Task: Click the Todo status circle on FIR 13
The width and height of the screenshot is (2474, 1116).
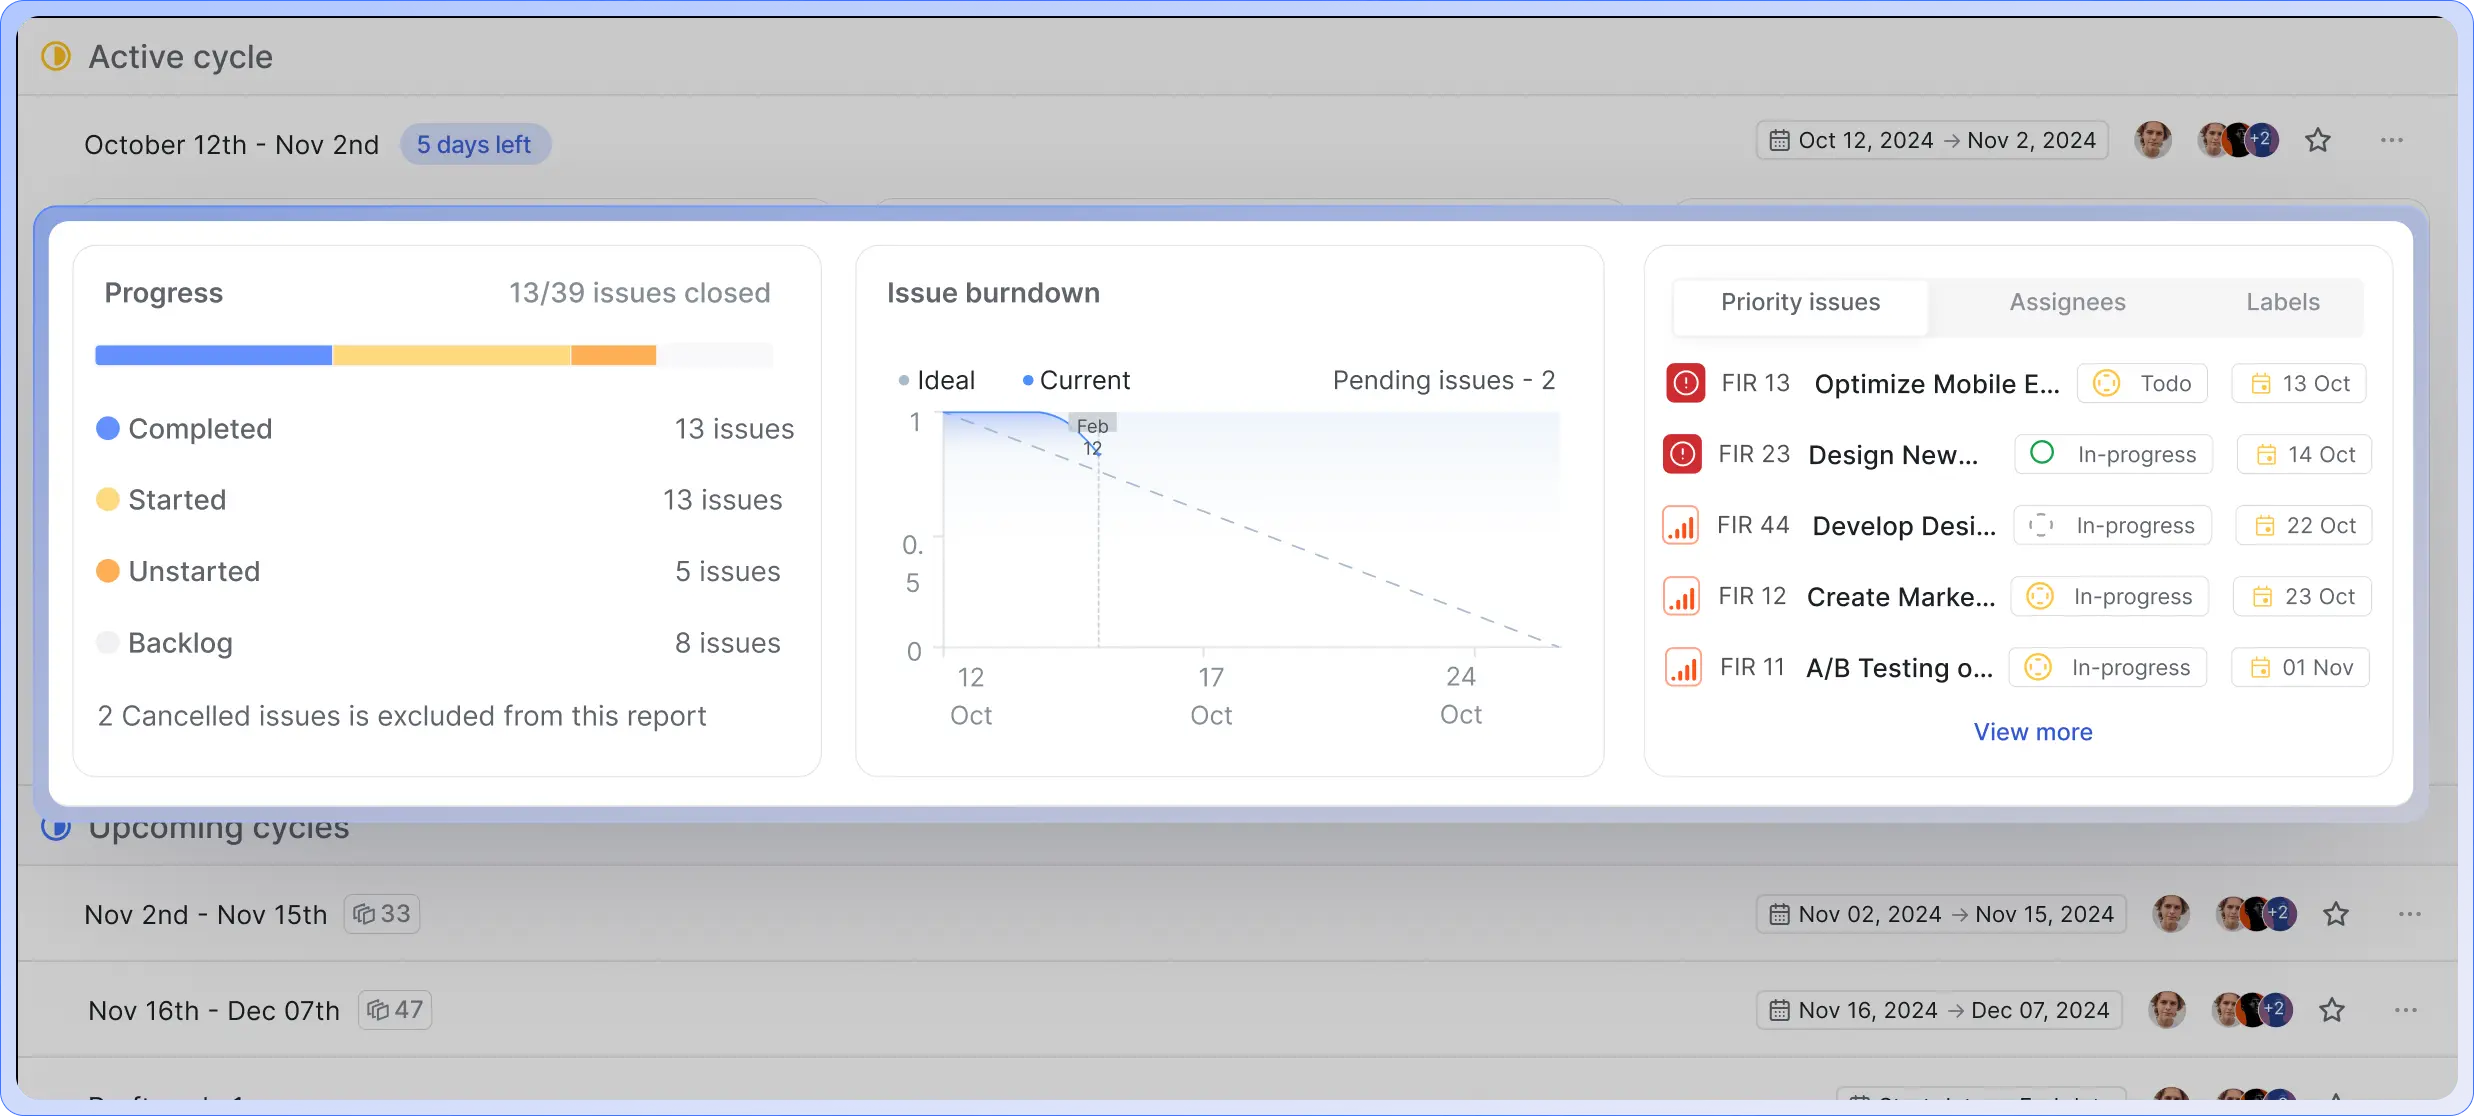Action: coord(2106,383)
